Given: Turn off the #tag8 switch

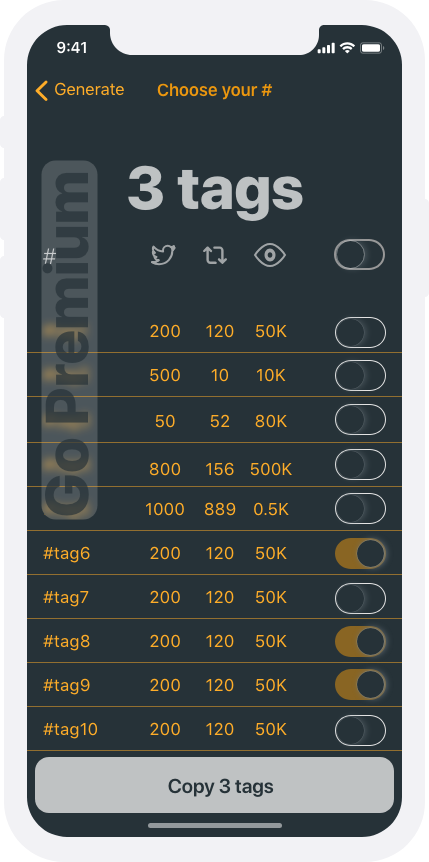Looking at the screenshot, I should 360,642.
